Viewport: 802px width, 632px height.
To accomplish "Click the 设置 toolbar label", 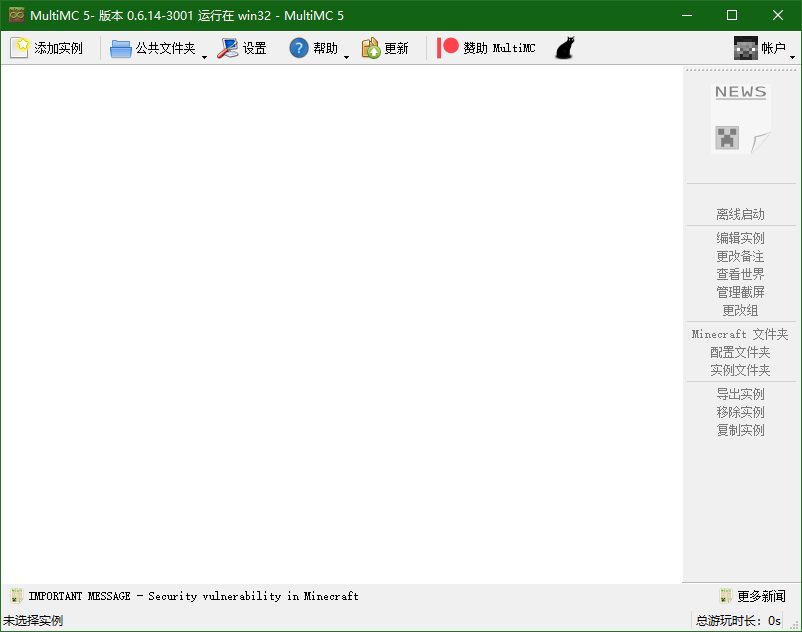I will tap(255, 48).
